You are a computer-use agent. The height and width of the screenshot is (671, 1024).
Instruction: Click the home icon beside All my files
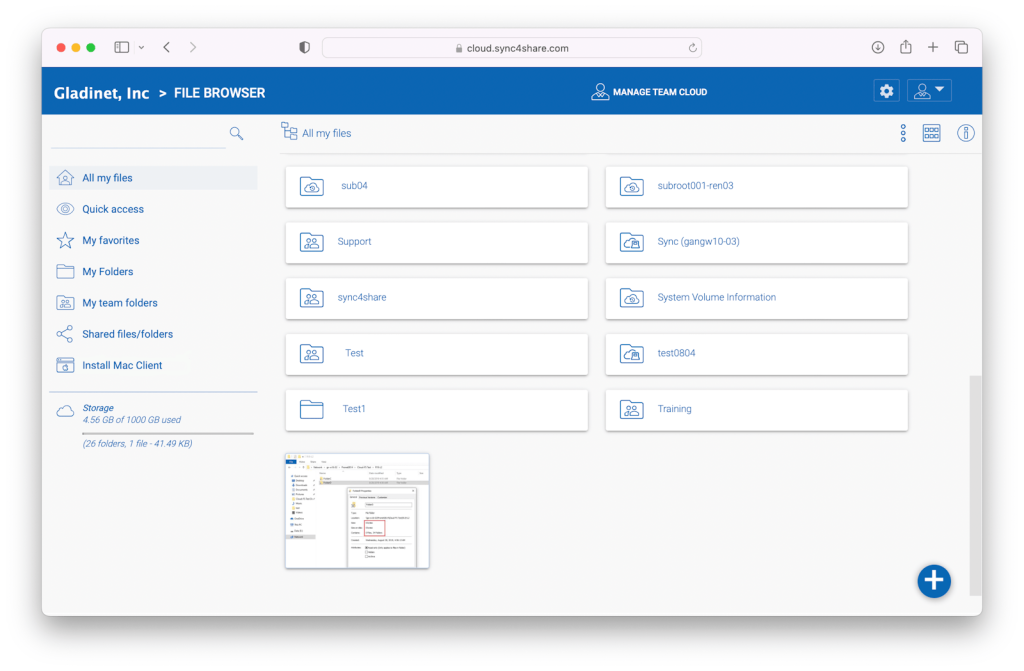pos(65,177)
